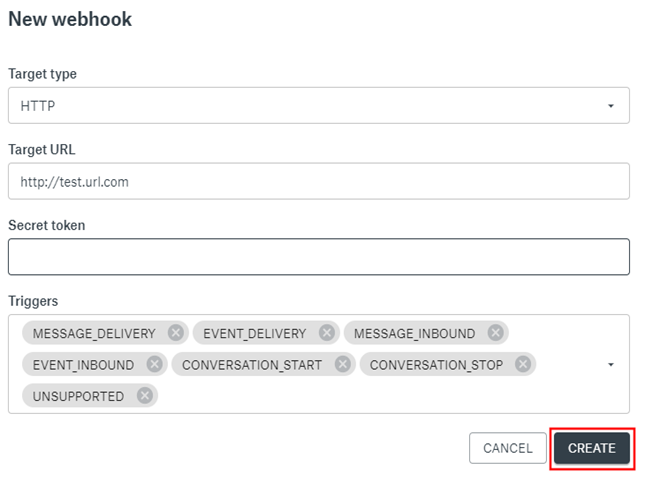Image resolution: width=645 pixels, height=485 pixels.
Task: Click the CONVERSATION_START chip label
Action: pyautogui.click(x=252, y=365)
